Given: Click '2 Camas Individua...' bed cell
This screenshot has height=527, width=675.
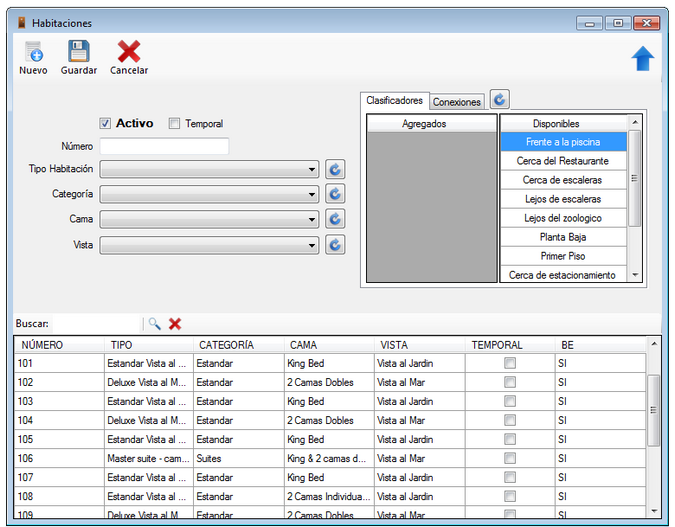Looking at the screenshot, I should coord(329,496).
